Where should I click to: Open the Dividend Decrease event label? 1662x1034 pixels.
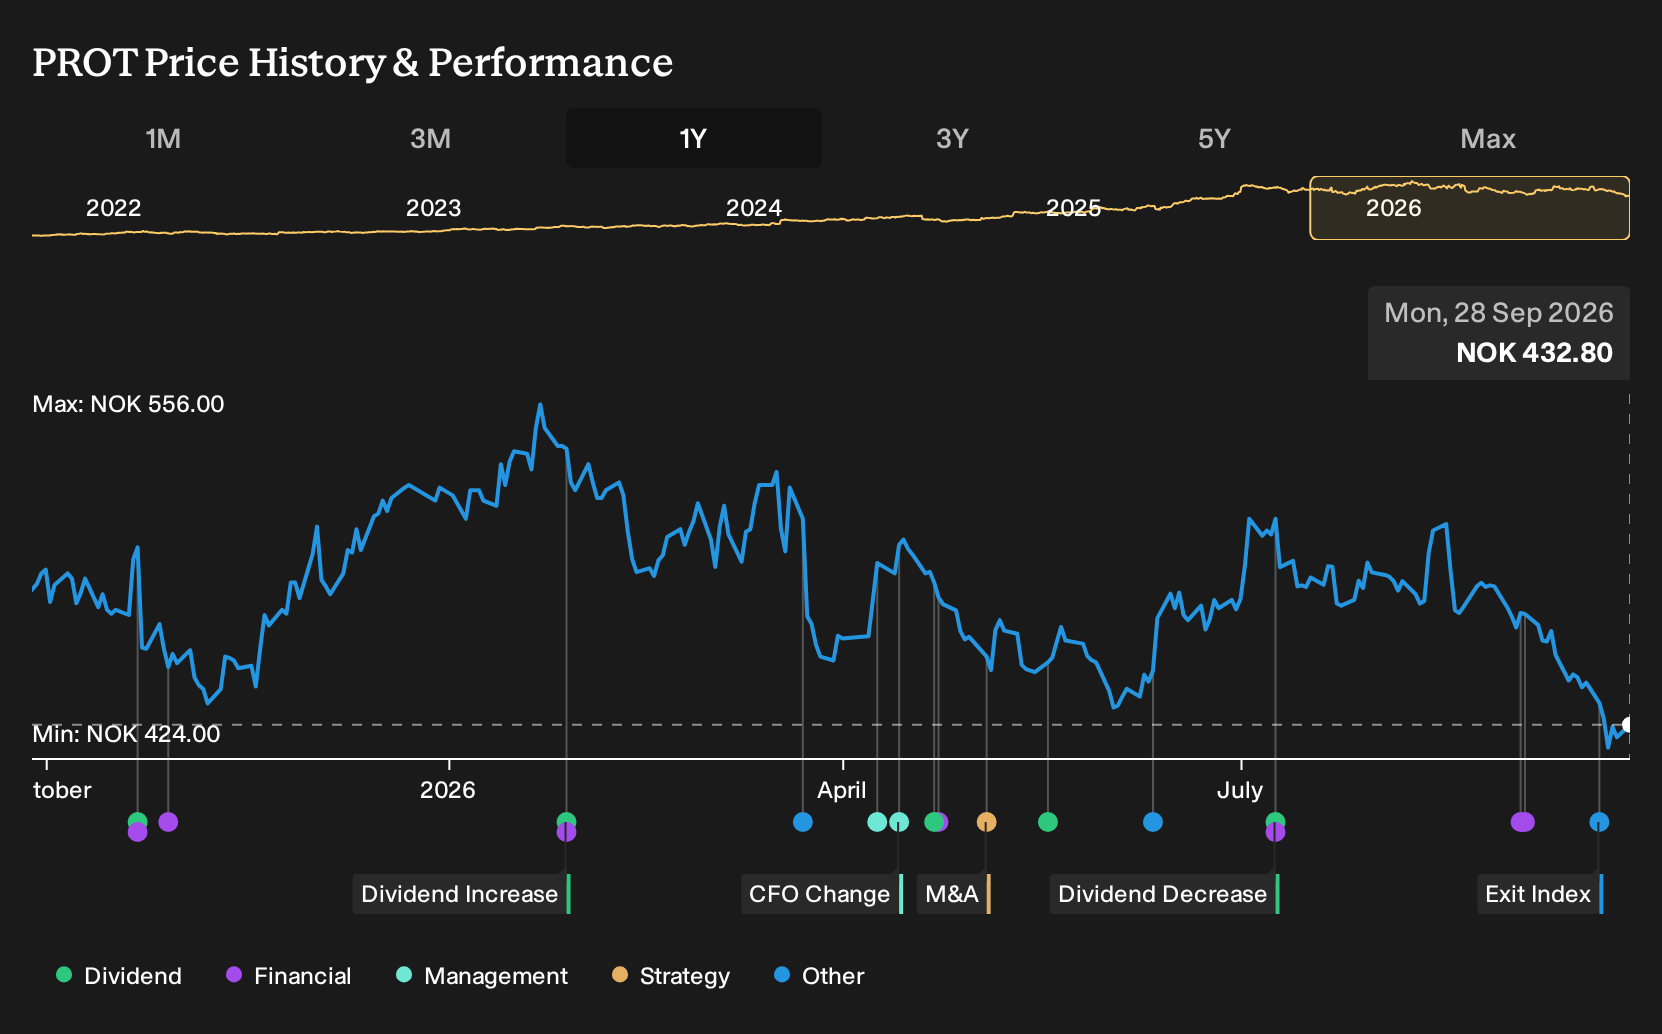click(1164, 894)
